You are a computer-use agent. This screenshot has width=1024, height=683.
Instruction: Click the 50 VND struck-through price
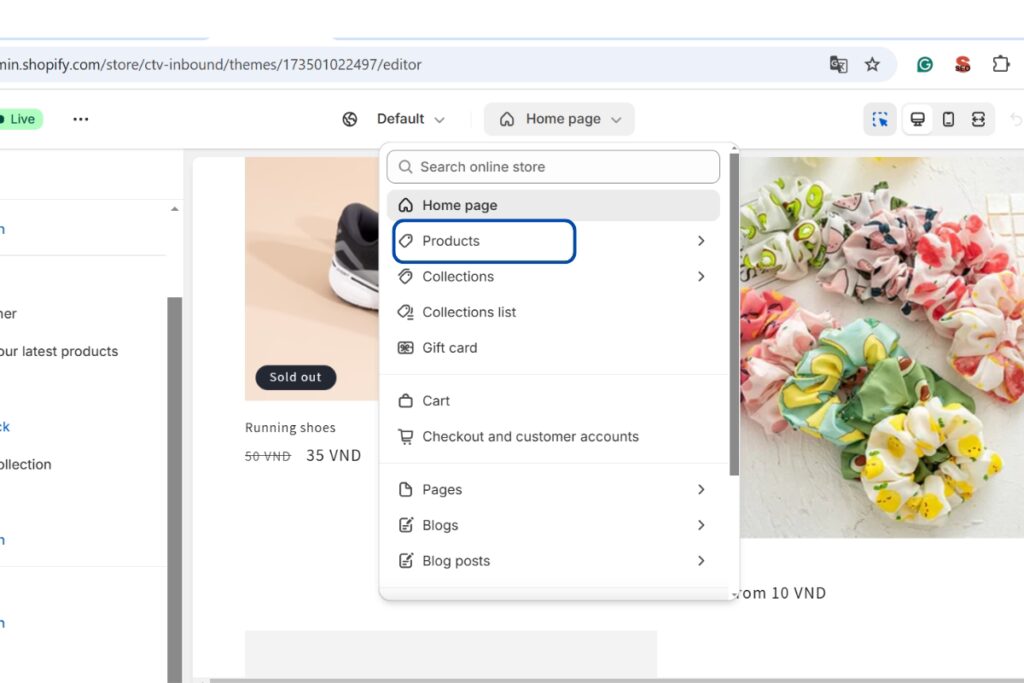point(268,456)
